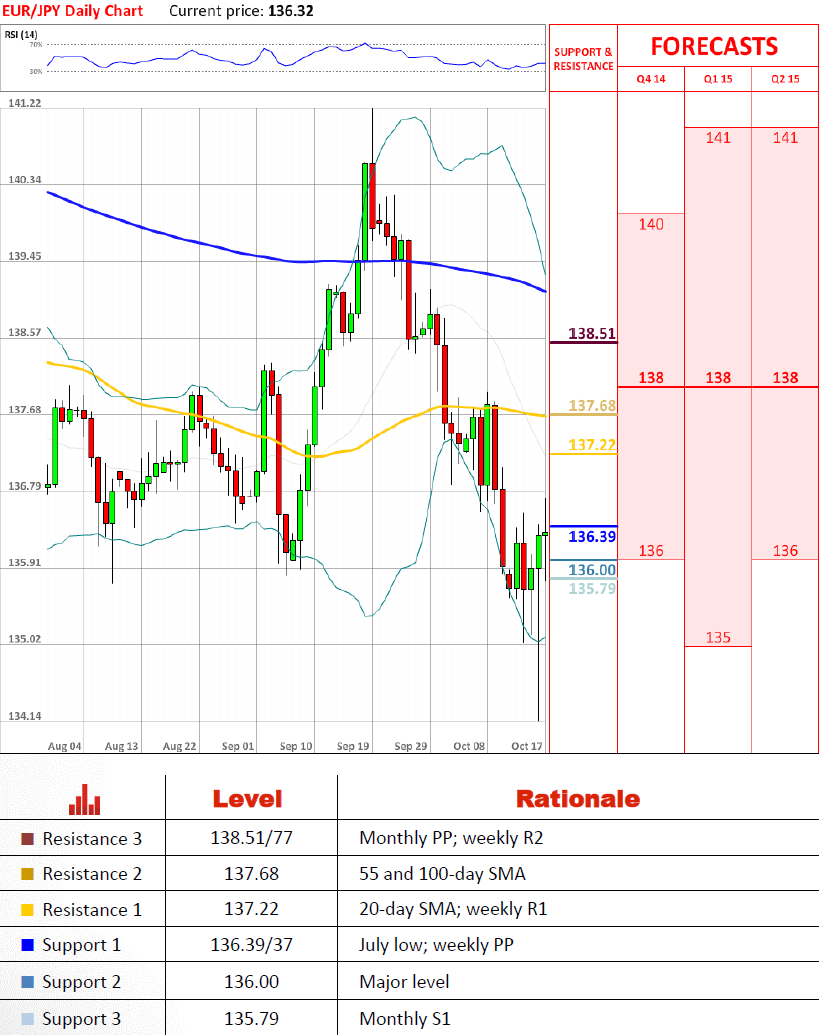Click the 141 forecast in Q2 15 column
The image size is (819, 1035).
785,138
